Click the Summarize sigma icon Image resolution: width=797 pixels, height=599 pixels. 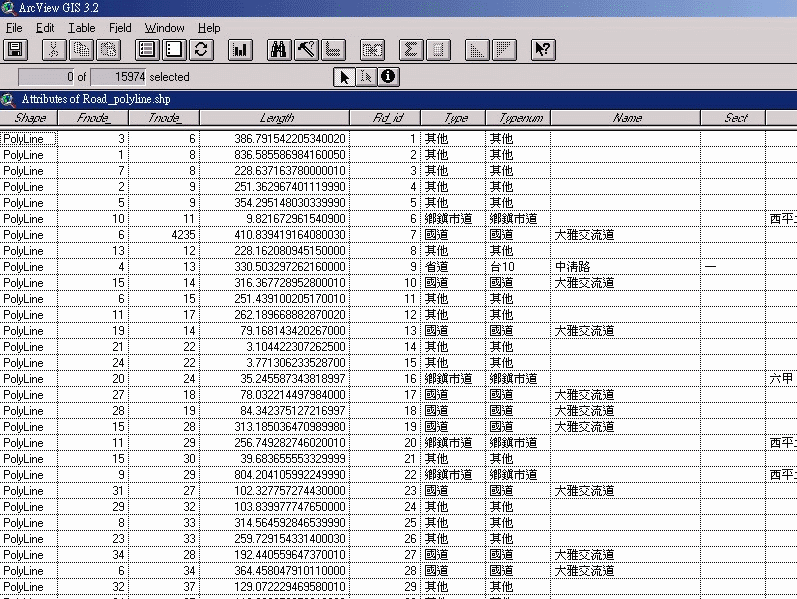click(410, 49)
